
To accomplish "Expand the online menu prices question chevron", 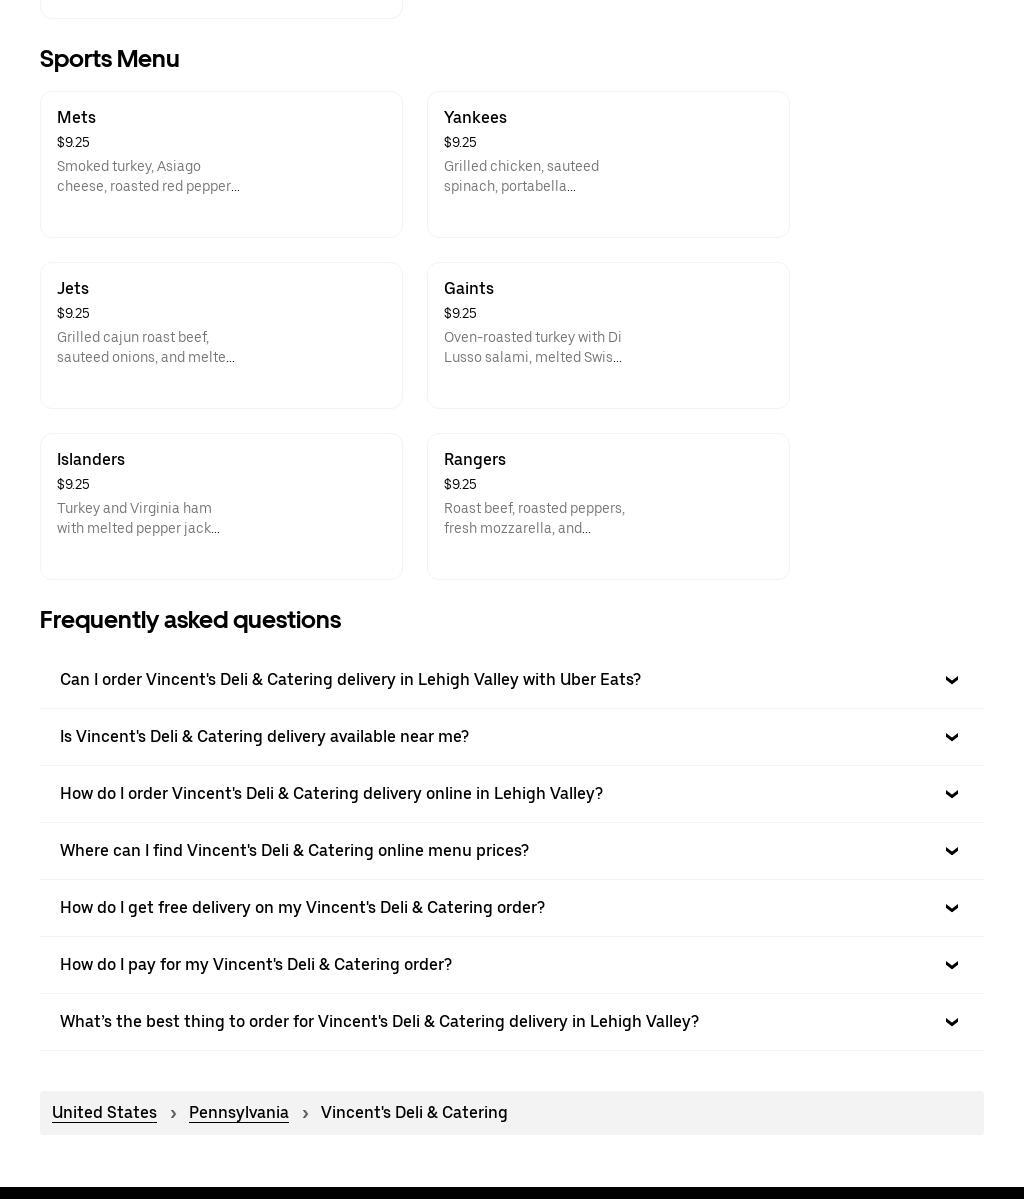I will [x=952, y=851].
